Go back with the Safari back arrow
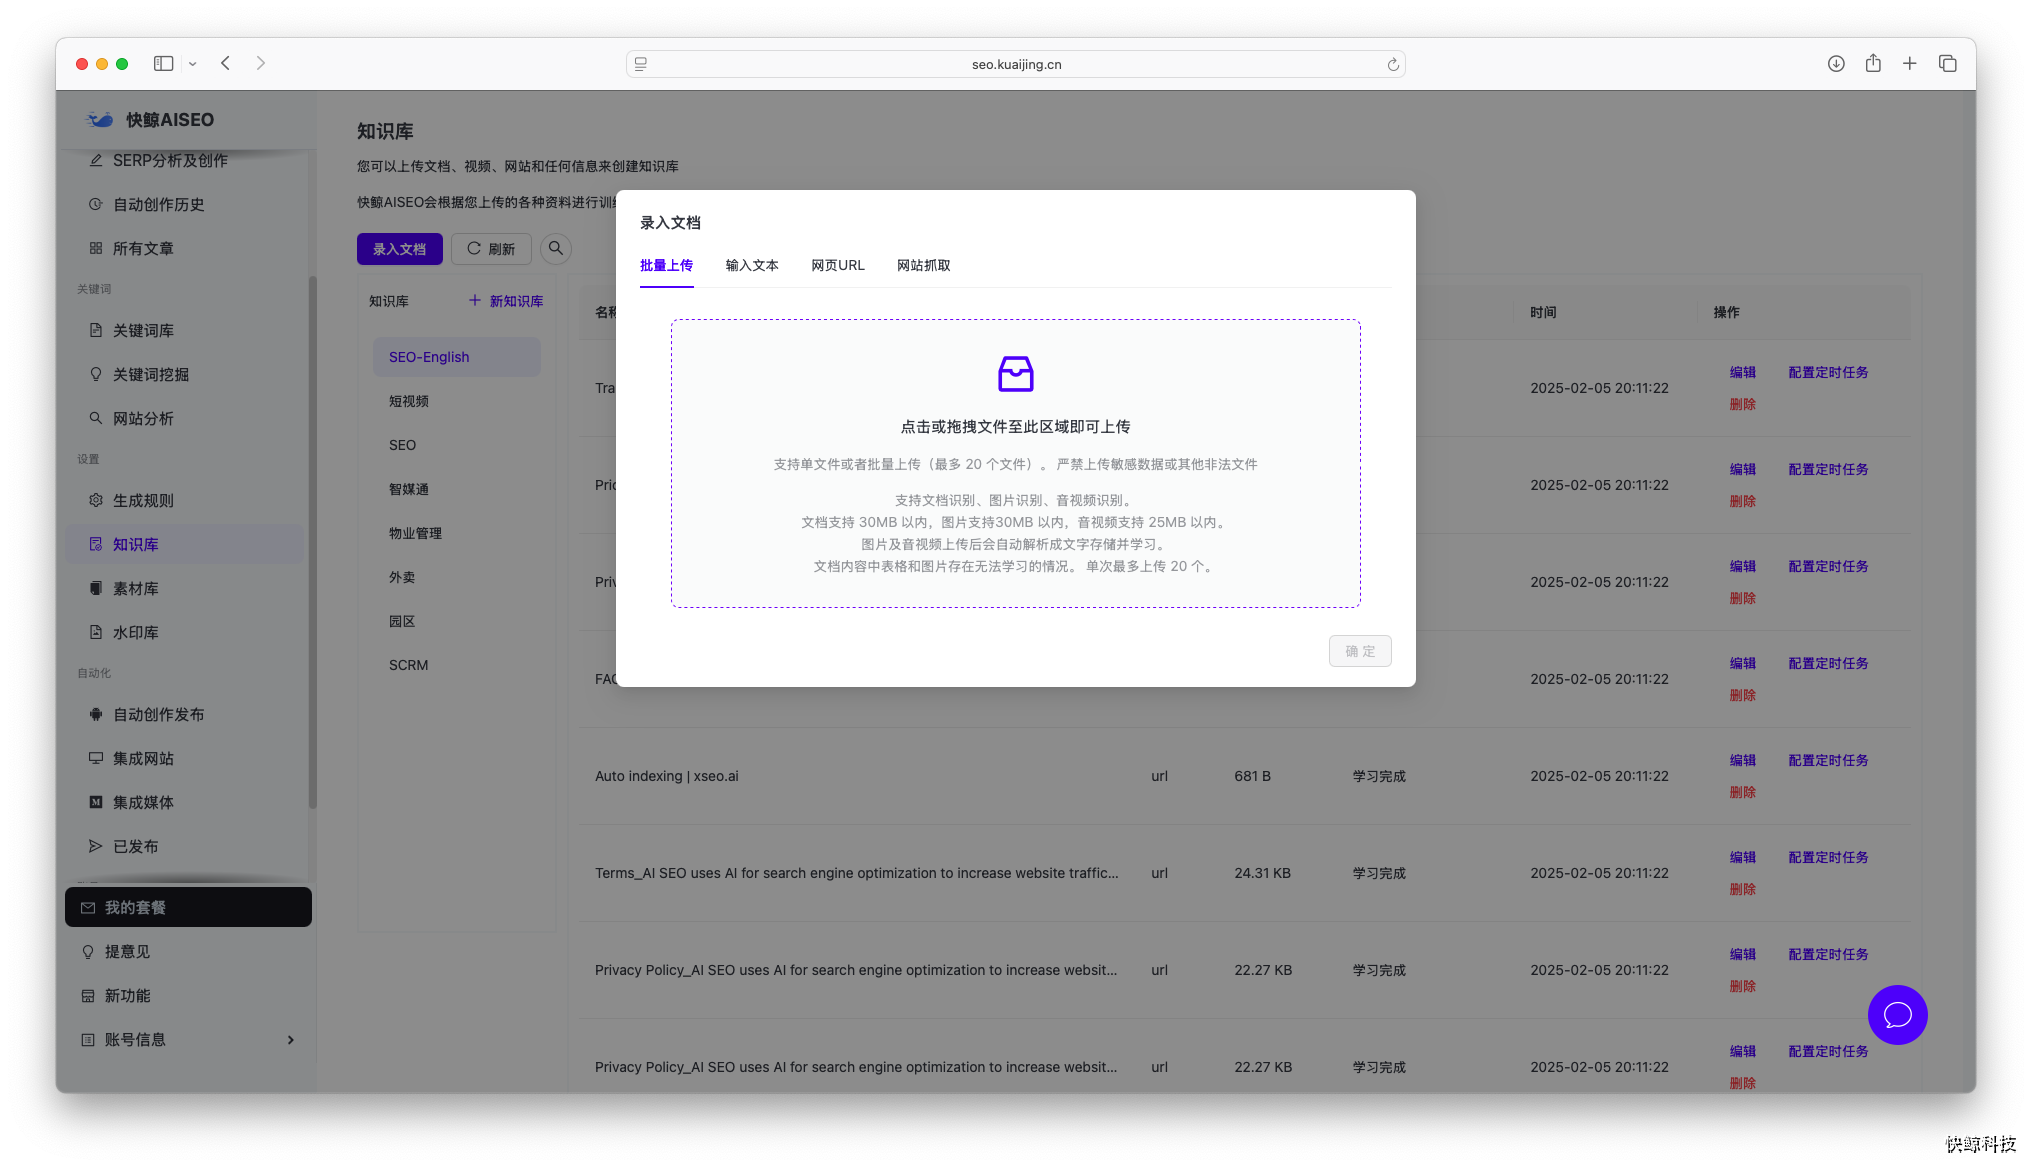The image size is (2032, 1167). 226,63
